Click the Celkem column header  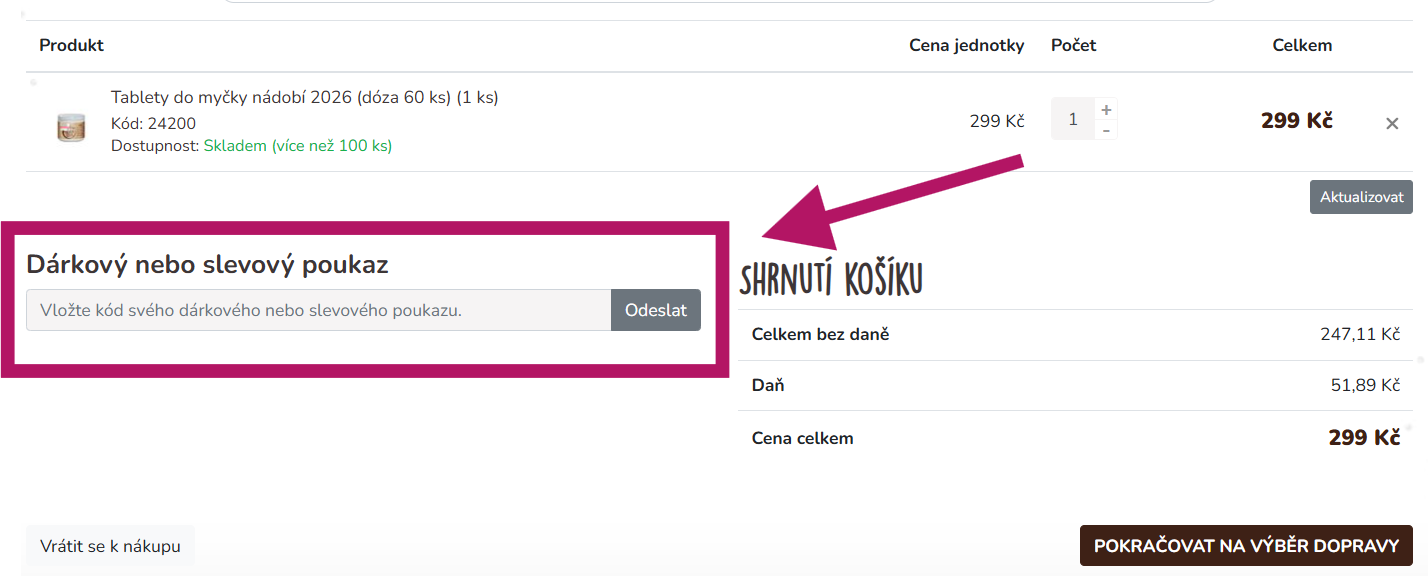coord(1302,45)
